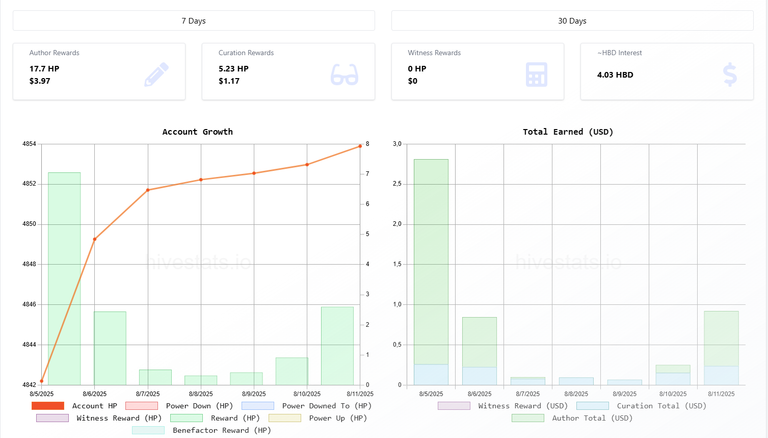Toggle Account HP legend swatch
The height and width of the screenshot is (438, 768).
[48, 406]
